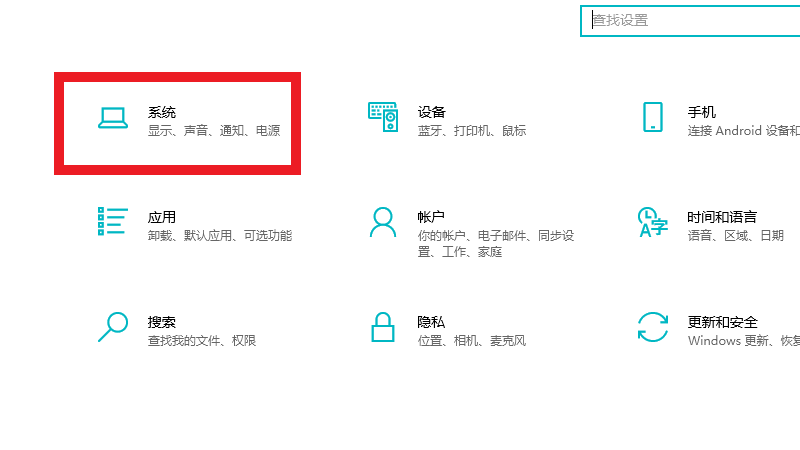
Task: Click the keyboard and speaker 设备 icon
Action: pyautogui.click(x=383, y=117)
